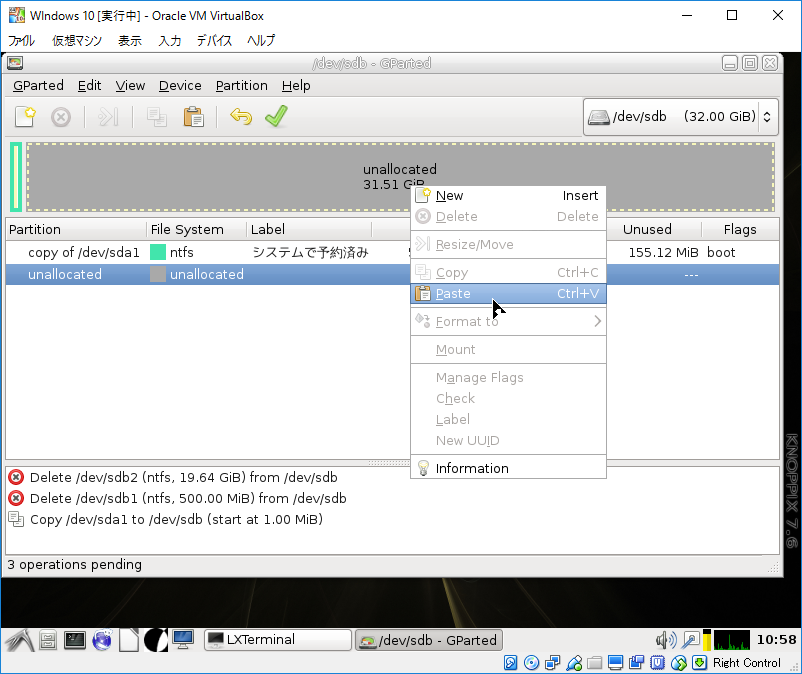Open the デバイス menu of VirtualBox
This screenshot has height=674, width=802.
214,40
